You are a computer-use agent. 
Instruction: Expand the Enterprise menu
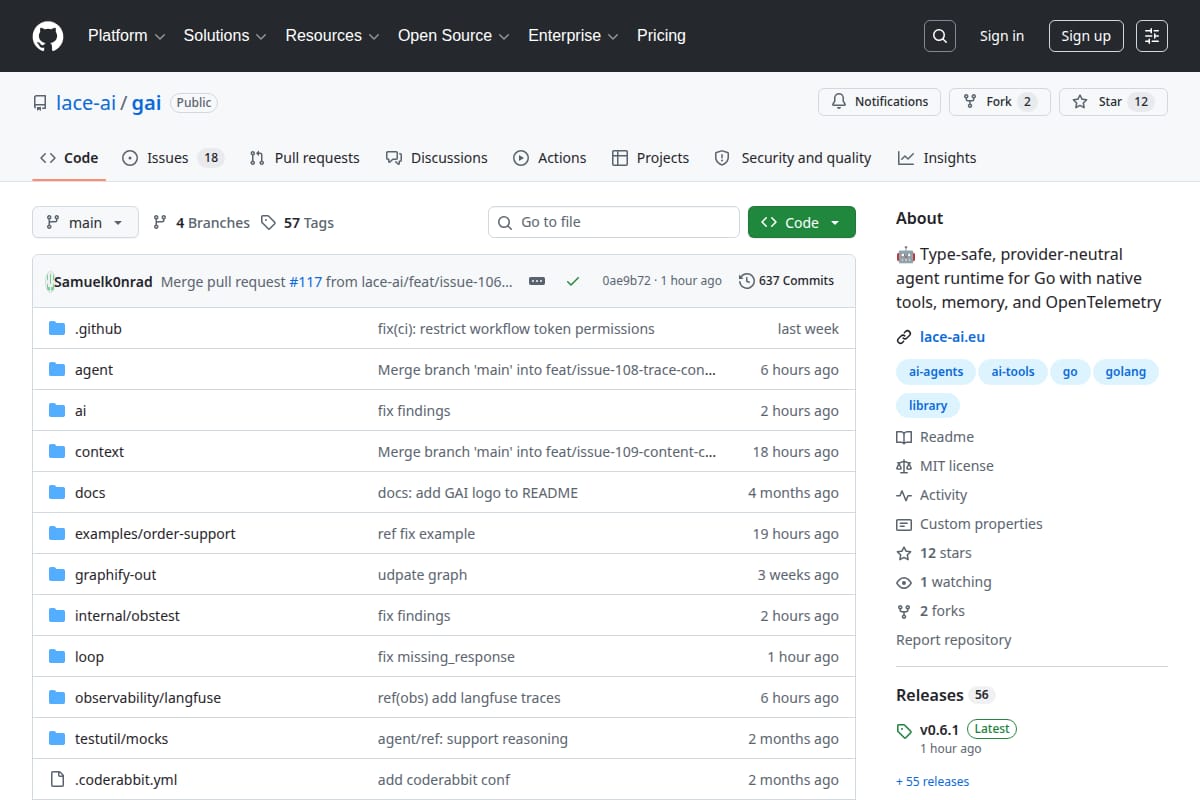573,36
